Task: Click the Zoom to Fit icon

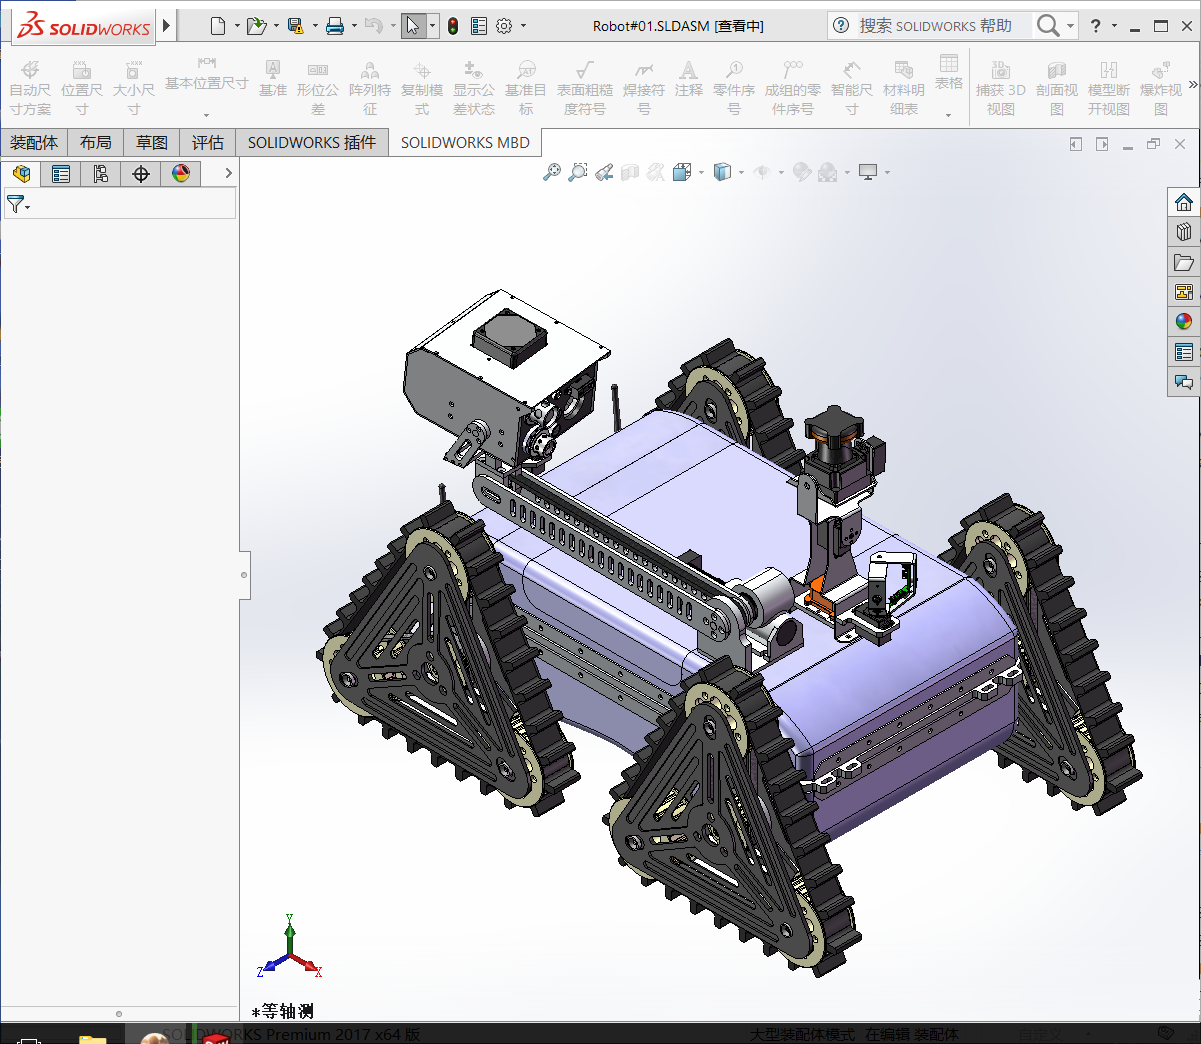Action: (x=552, y=172)
